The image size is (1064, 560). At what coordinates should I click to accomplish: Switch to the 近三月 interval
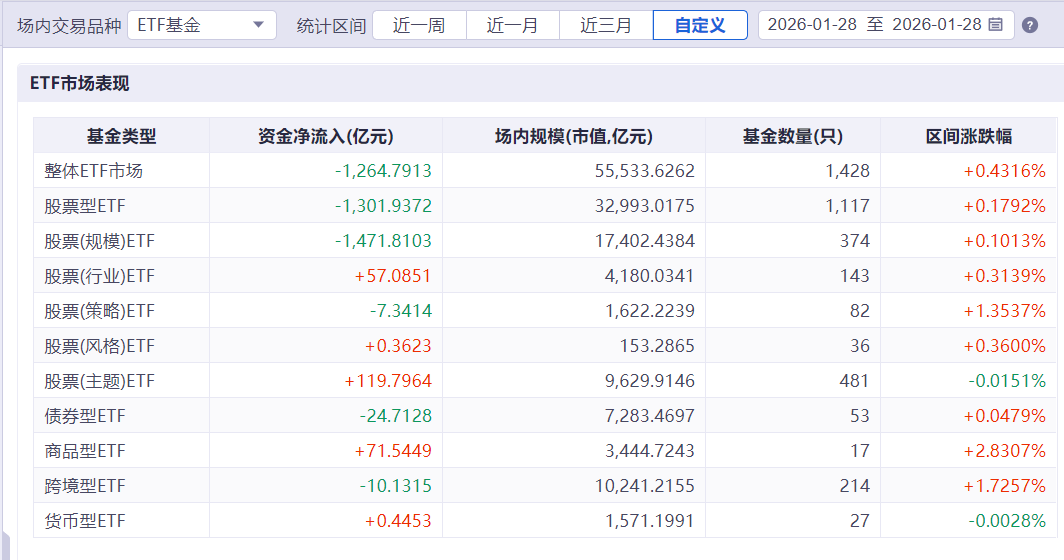[606, 26]
